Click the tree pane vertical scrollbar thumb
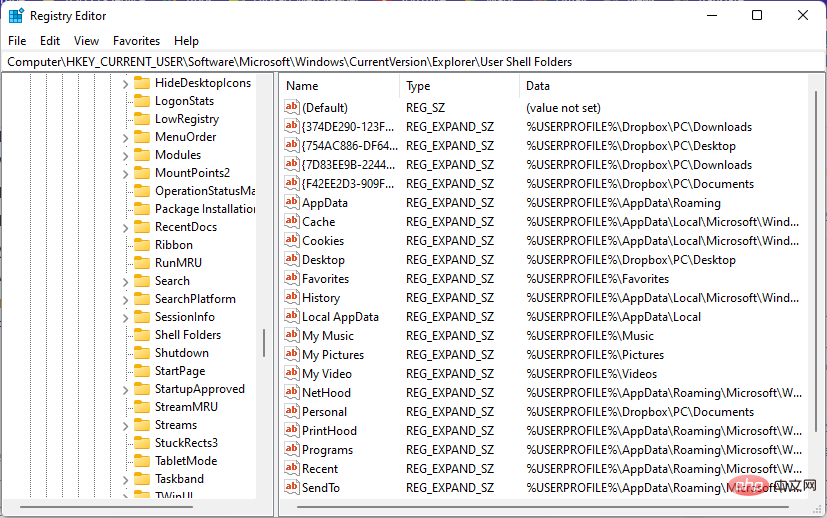The width and height of the screenshot is (827, 518). pos(264,343)
